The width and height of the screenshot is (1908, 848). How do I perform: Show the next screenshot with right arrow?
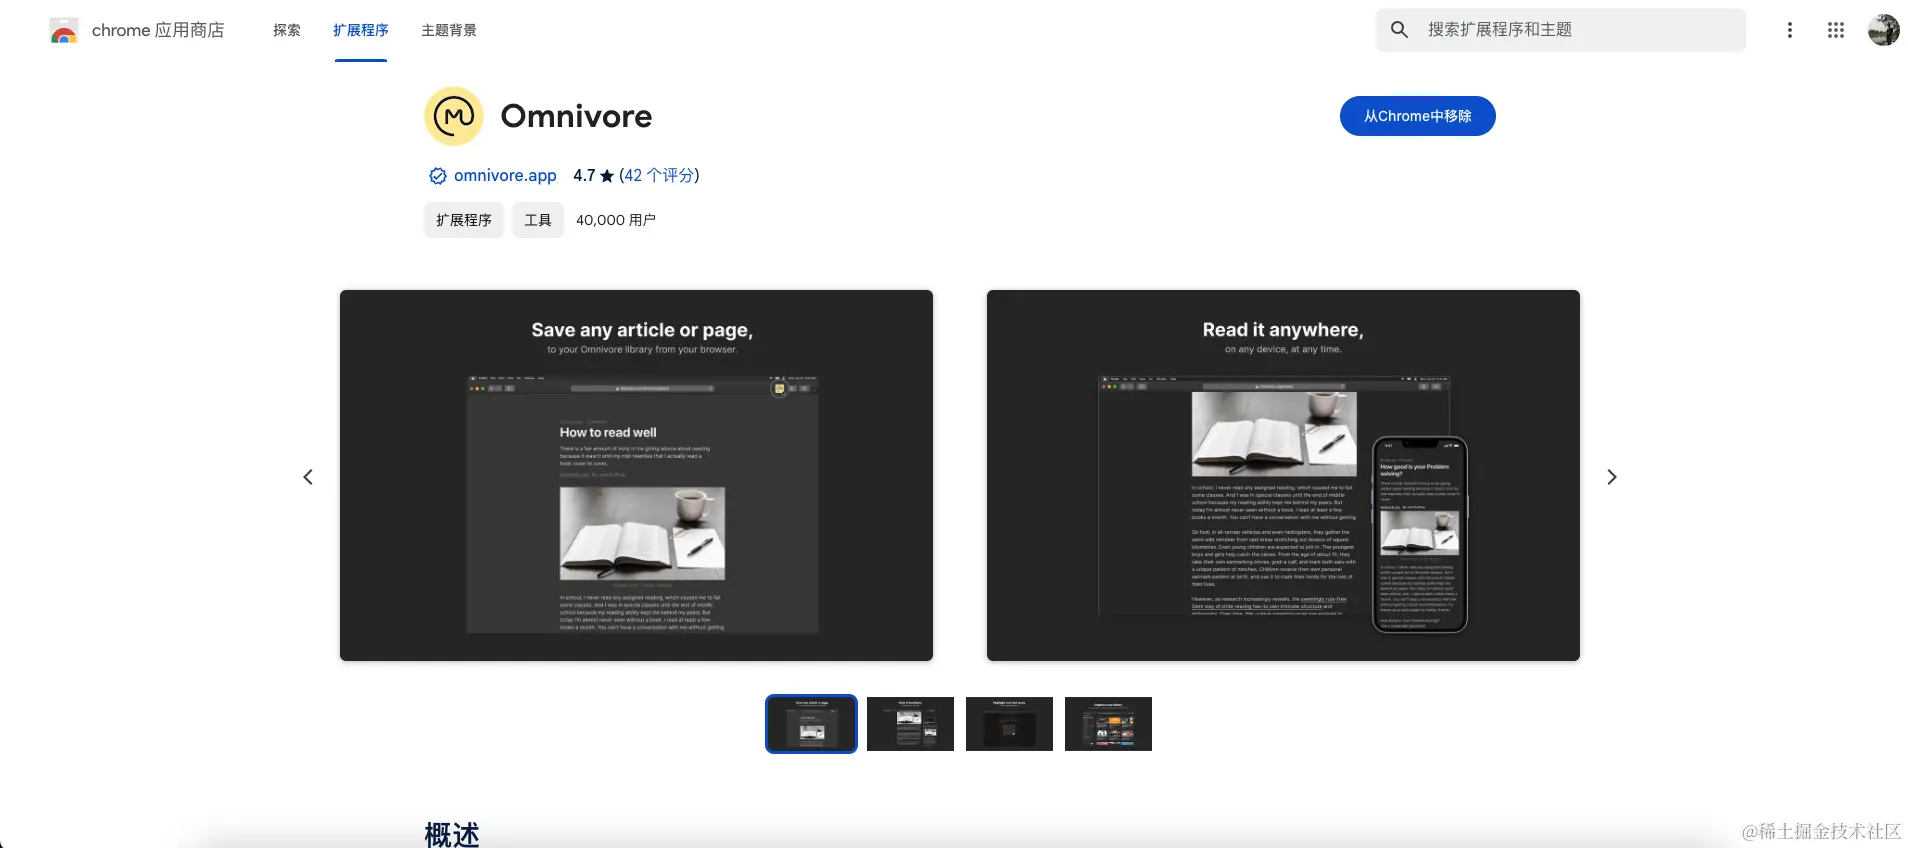[x=1612, y=477]
